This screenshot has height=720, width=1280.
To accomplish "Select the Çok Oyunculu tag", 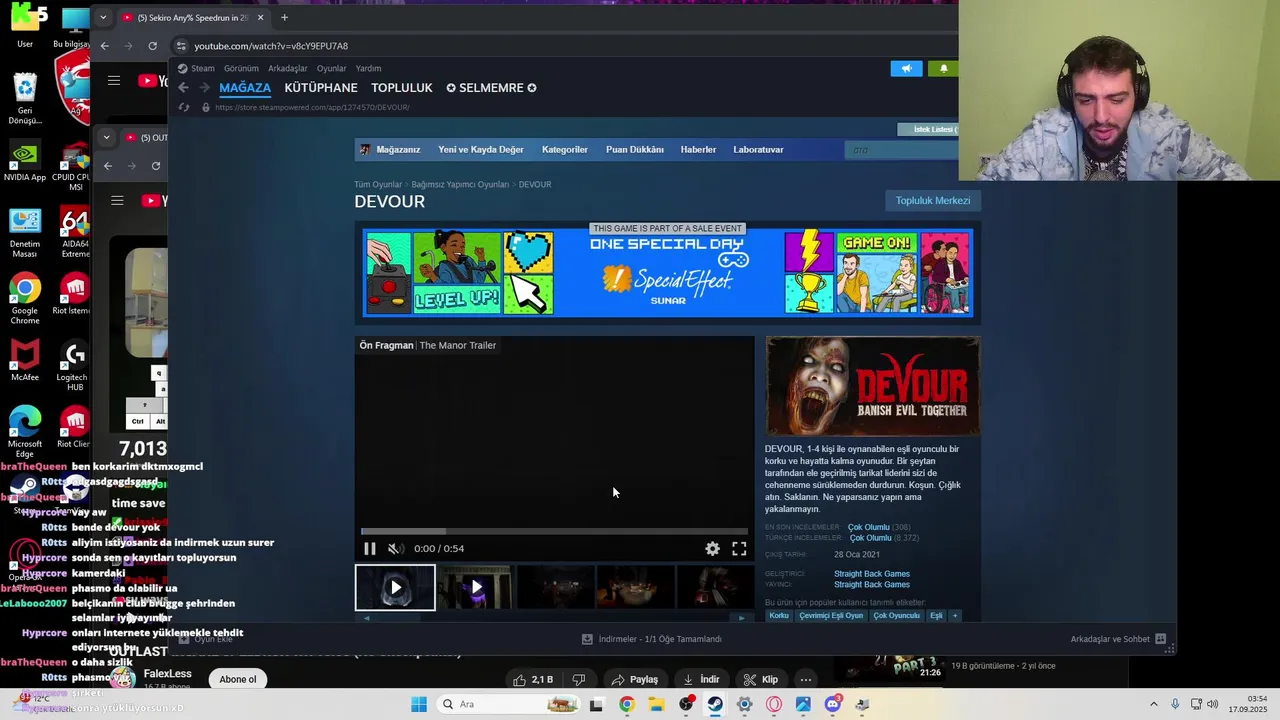I will pyautogui.click(x=896, y=616).
